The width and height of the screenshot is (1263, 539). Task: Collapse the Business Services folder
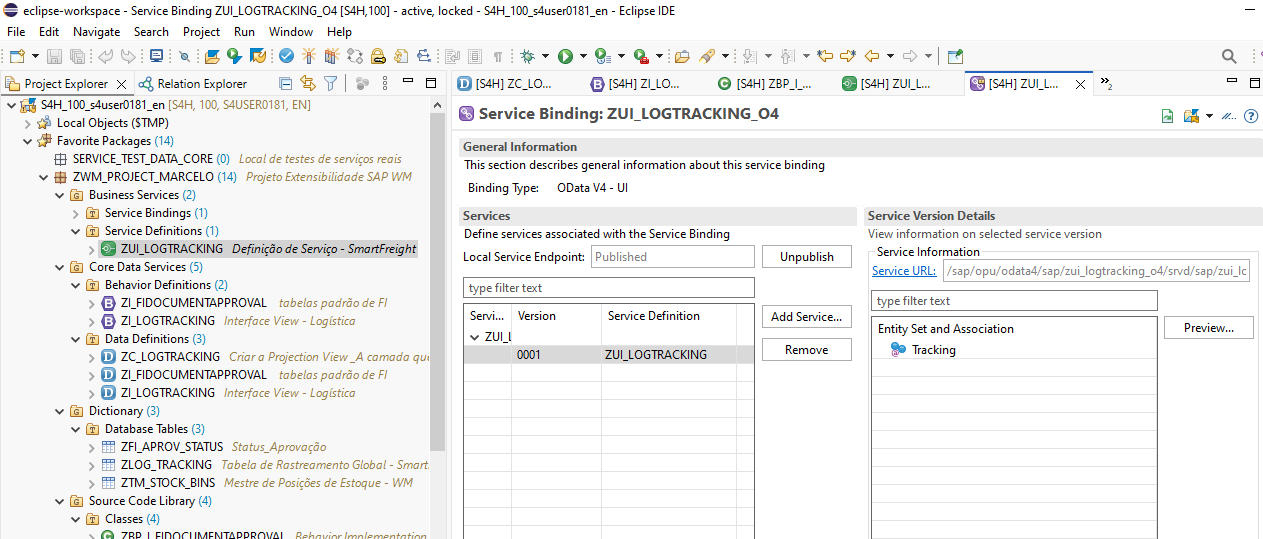coord(60,195)
